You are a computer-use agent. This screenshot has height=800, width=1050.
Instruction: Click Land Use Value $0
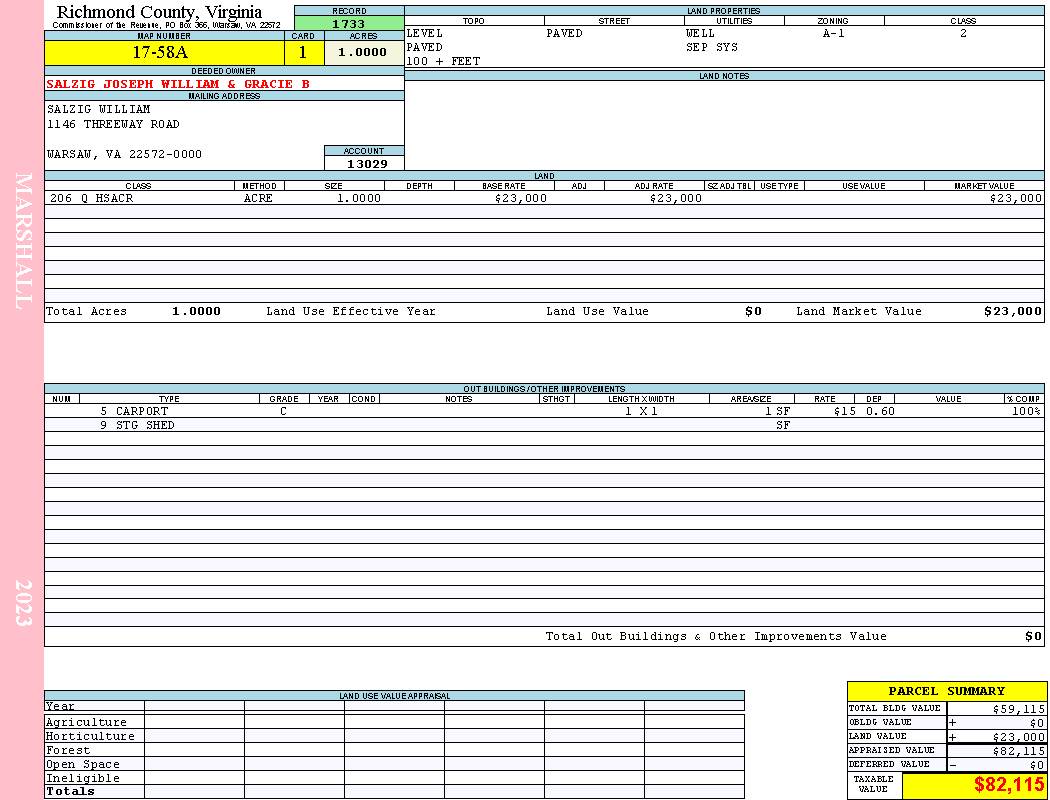(x=753, y=311)
